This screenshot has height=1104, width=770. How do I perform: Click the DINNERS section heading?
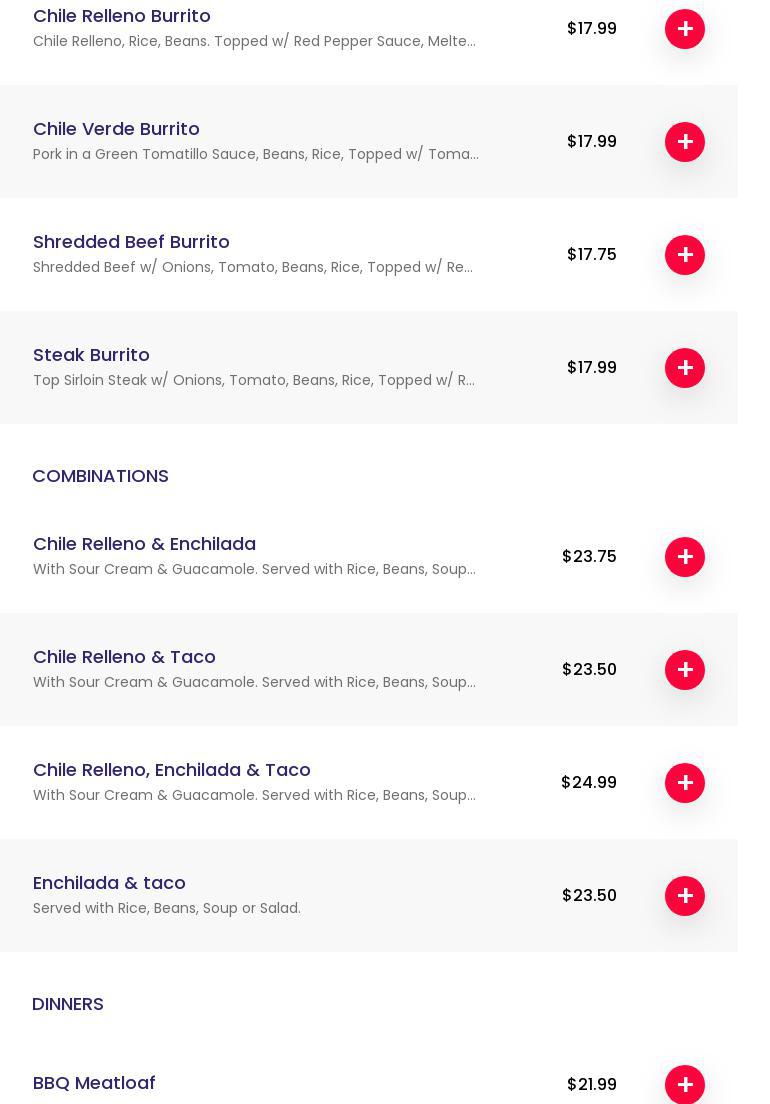pos(68,1004)
